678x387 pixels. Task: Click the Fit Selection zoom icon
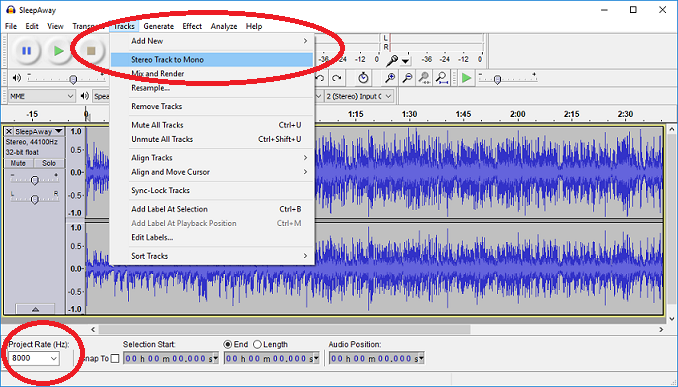coord(424,78)
